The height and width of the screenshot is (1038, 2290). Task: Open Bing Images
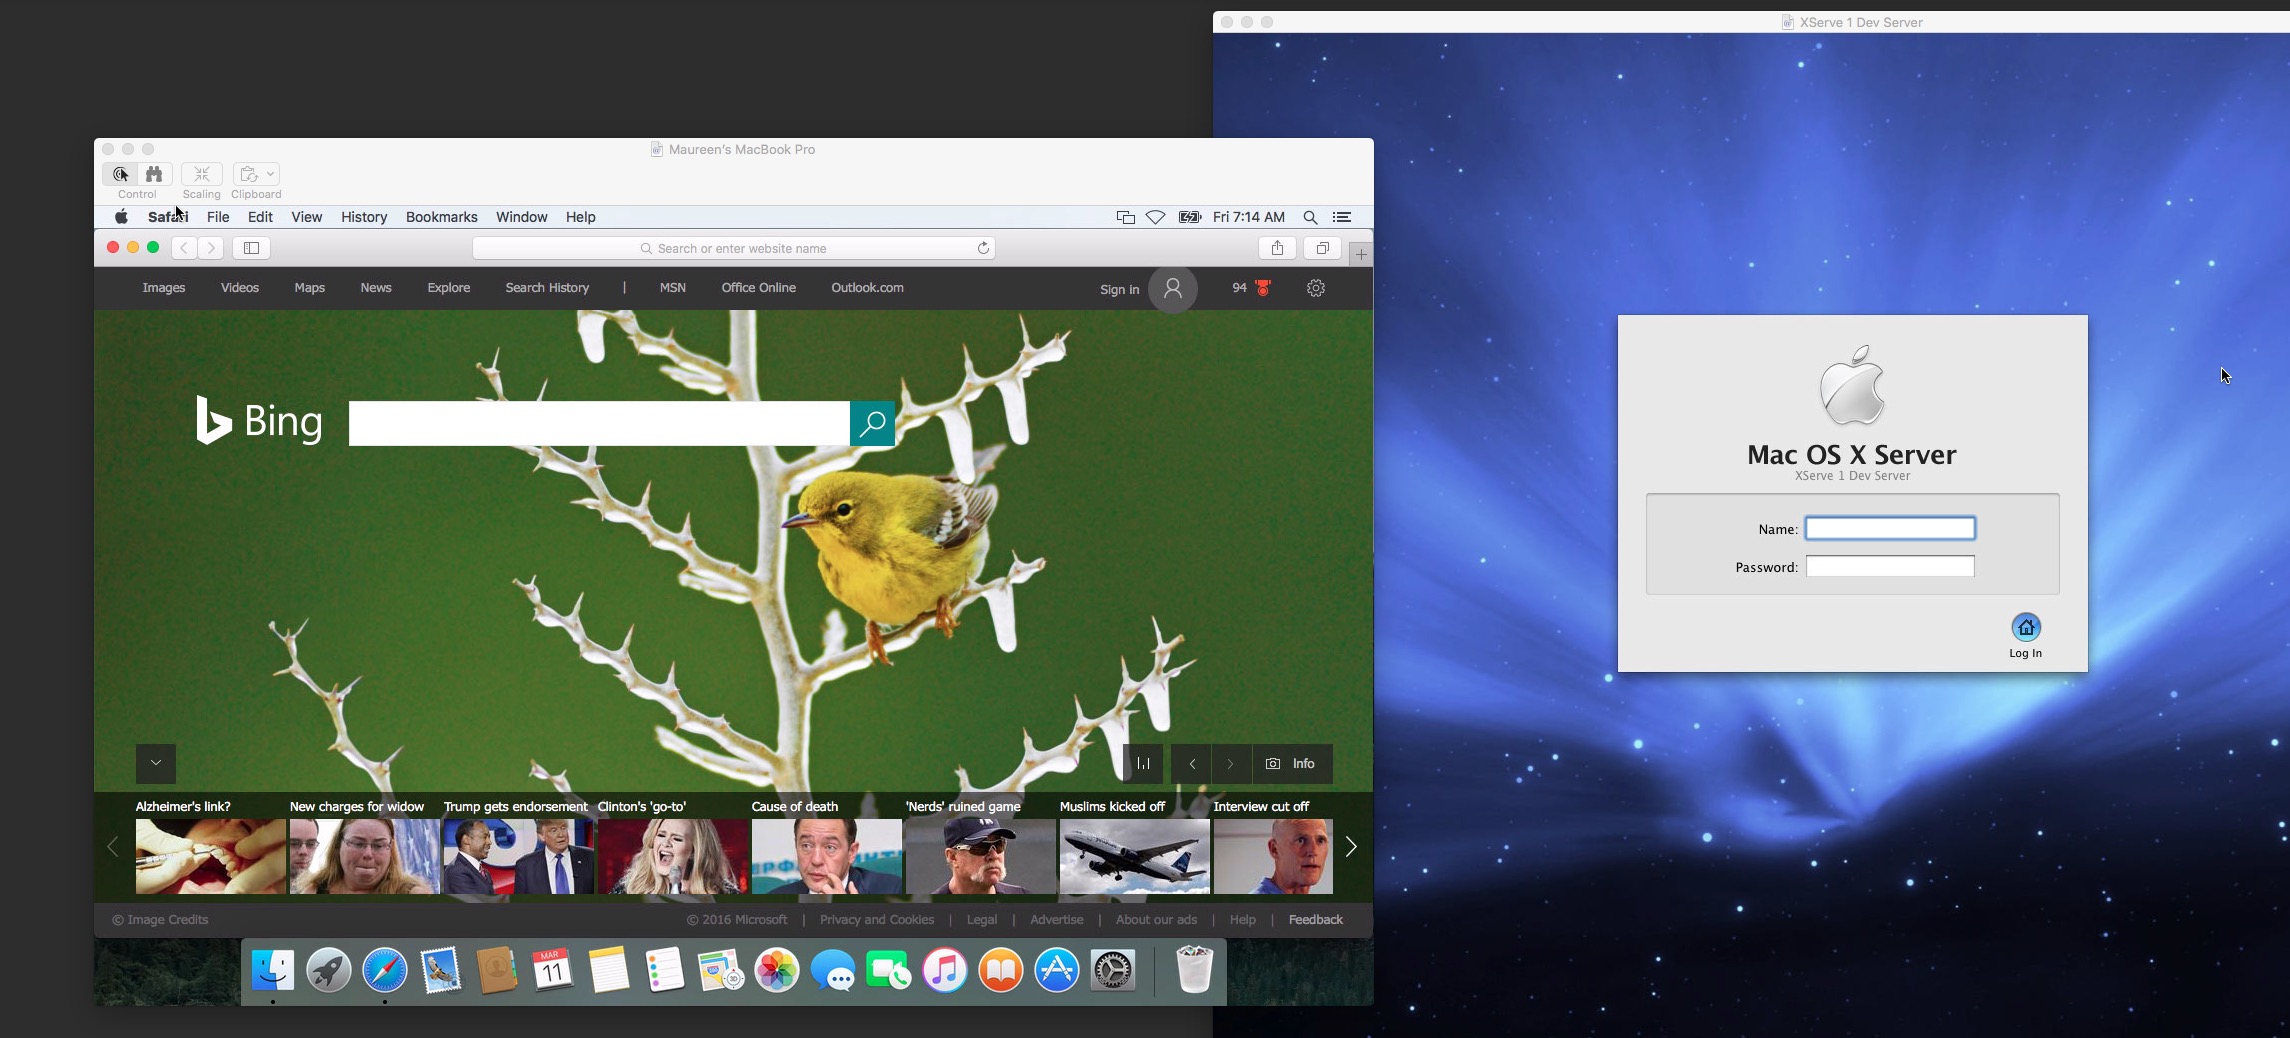(164, 288)
